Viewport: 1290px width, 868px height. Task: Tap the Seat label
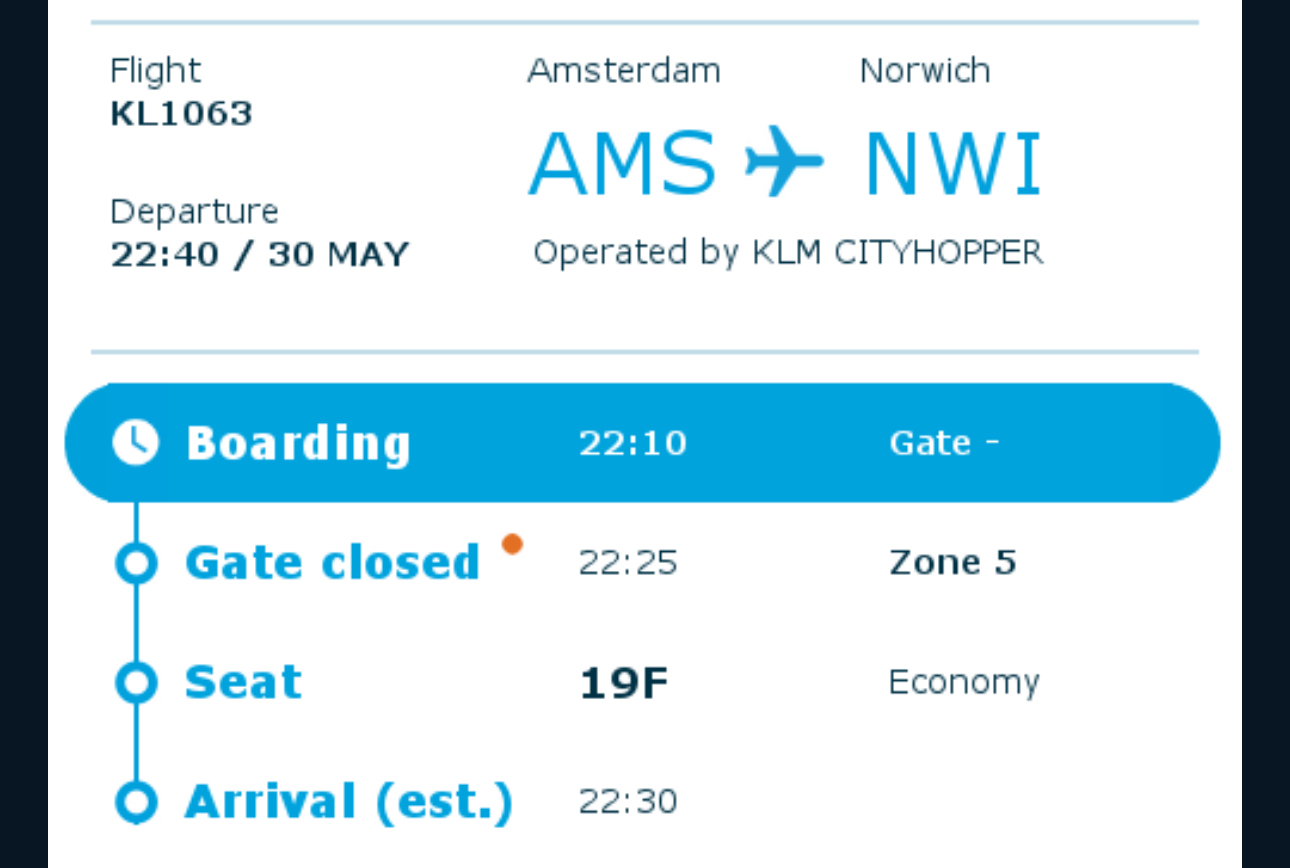point(243,682)
